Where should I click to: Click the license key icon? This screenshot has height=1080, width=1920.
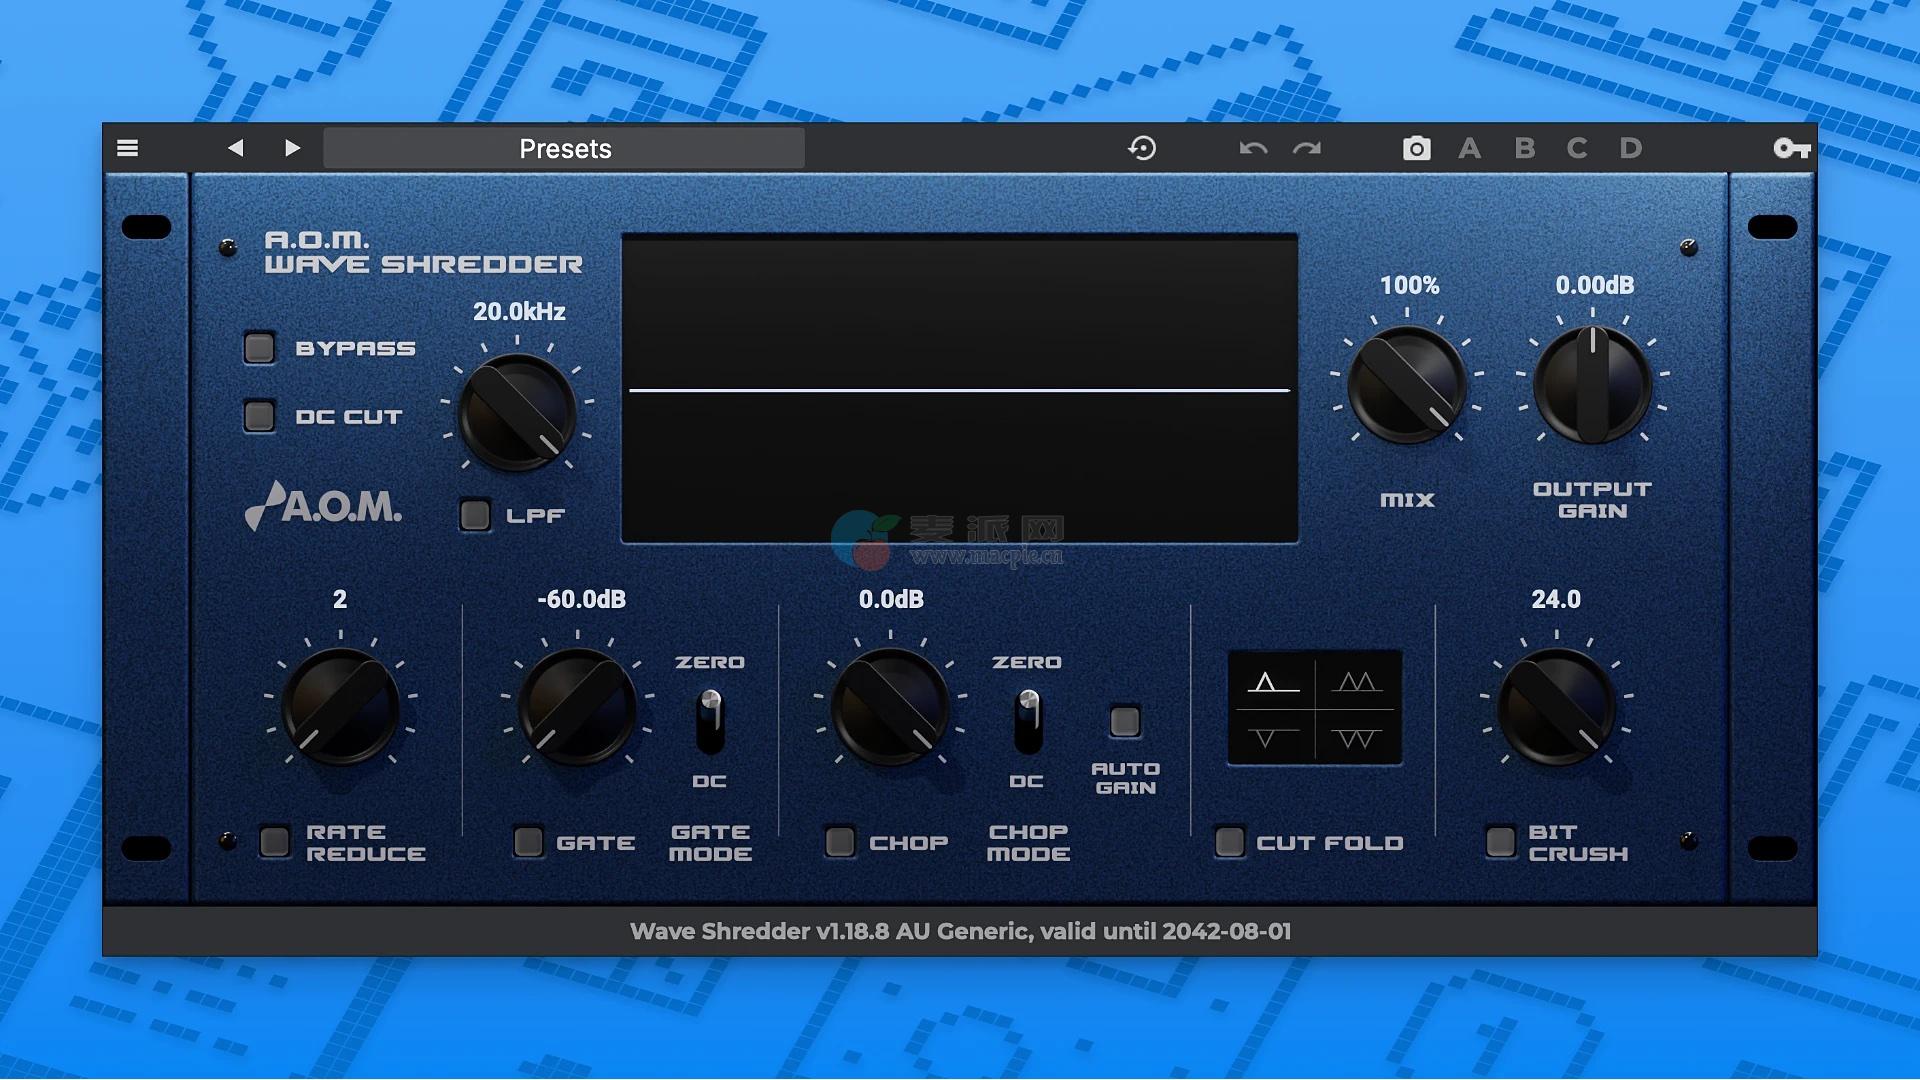[x=1791, y=148]
